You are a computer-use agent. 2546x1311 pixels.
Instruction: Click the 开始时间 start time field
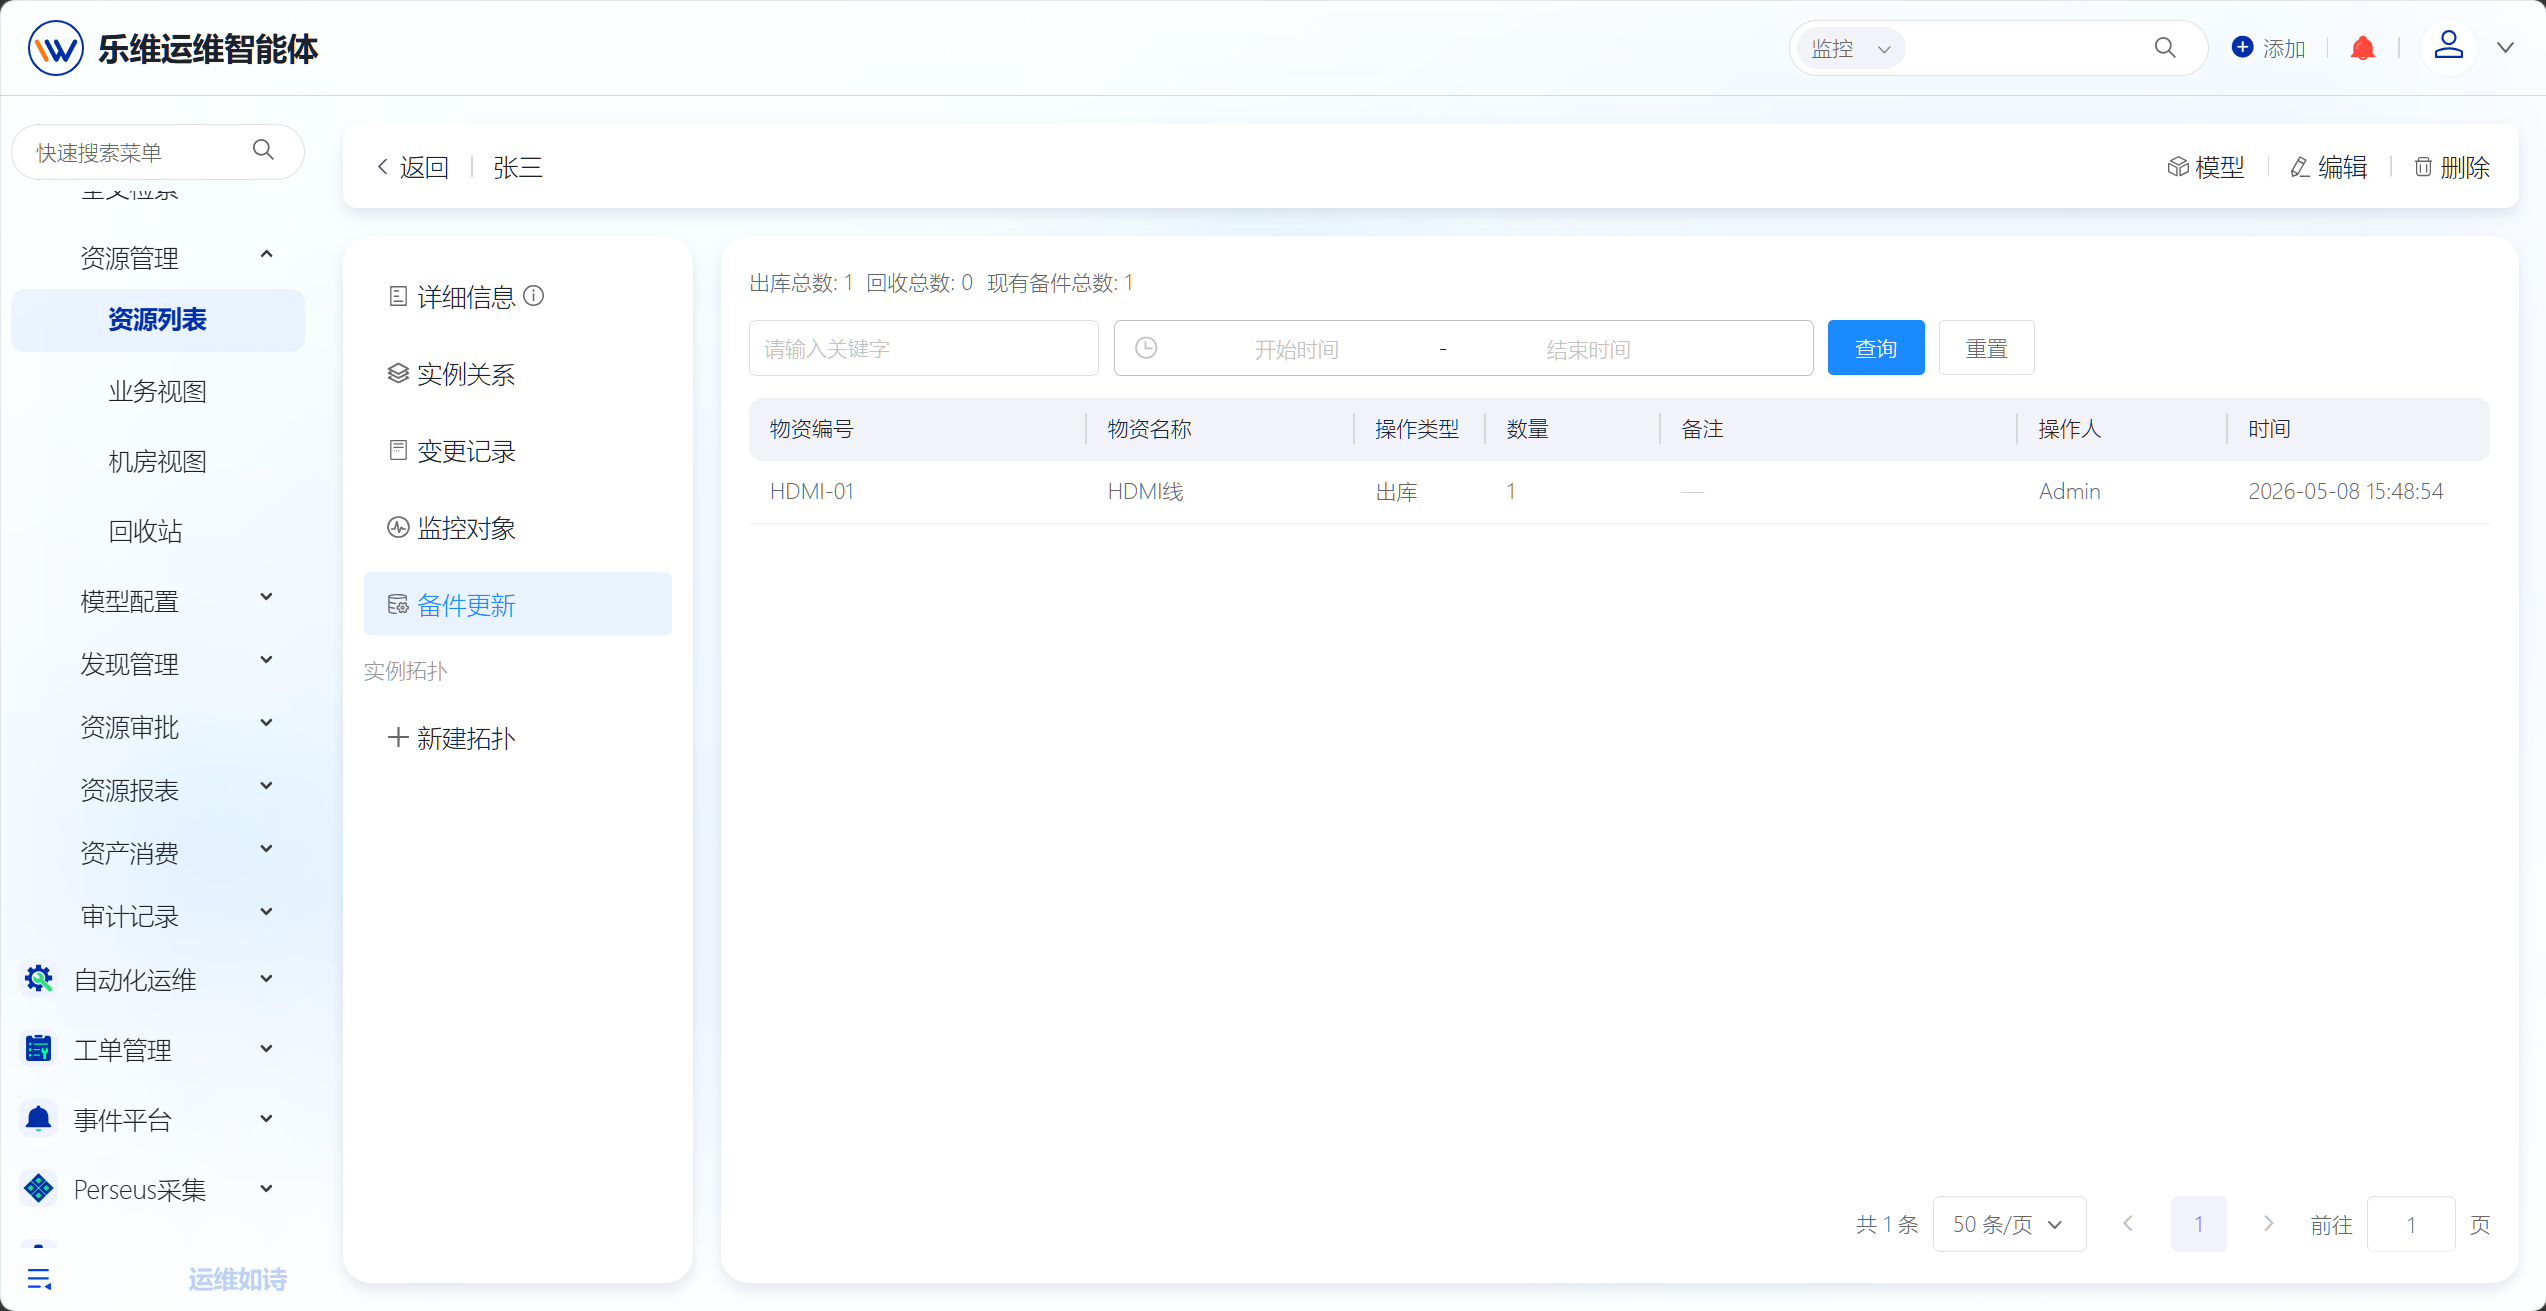click(1297, 349)
